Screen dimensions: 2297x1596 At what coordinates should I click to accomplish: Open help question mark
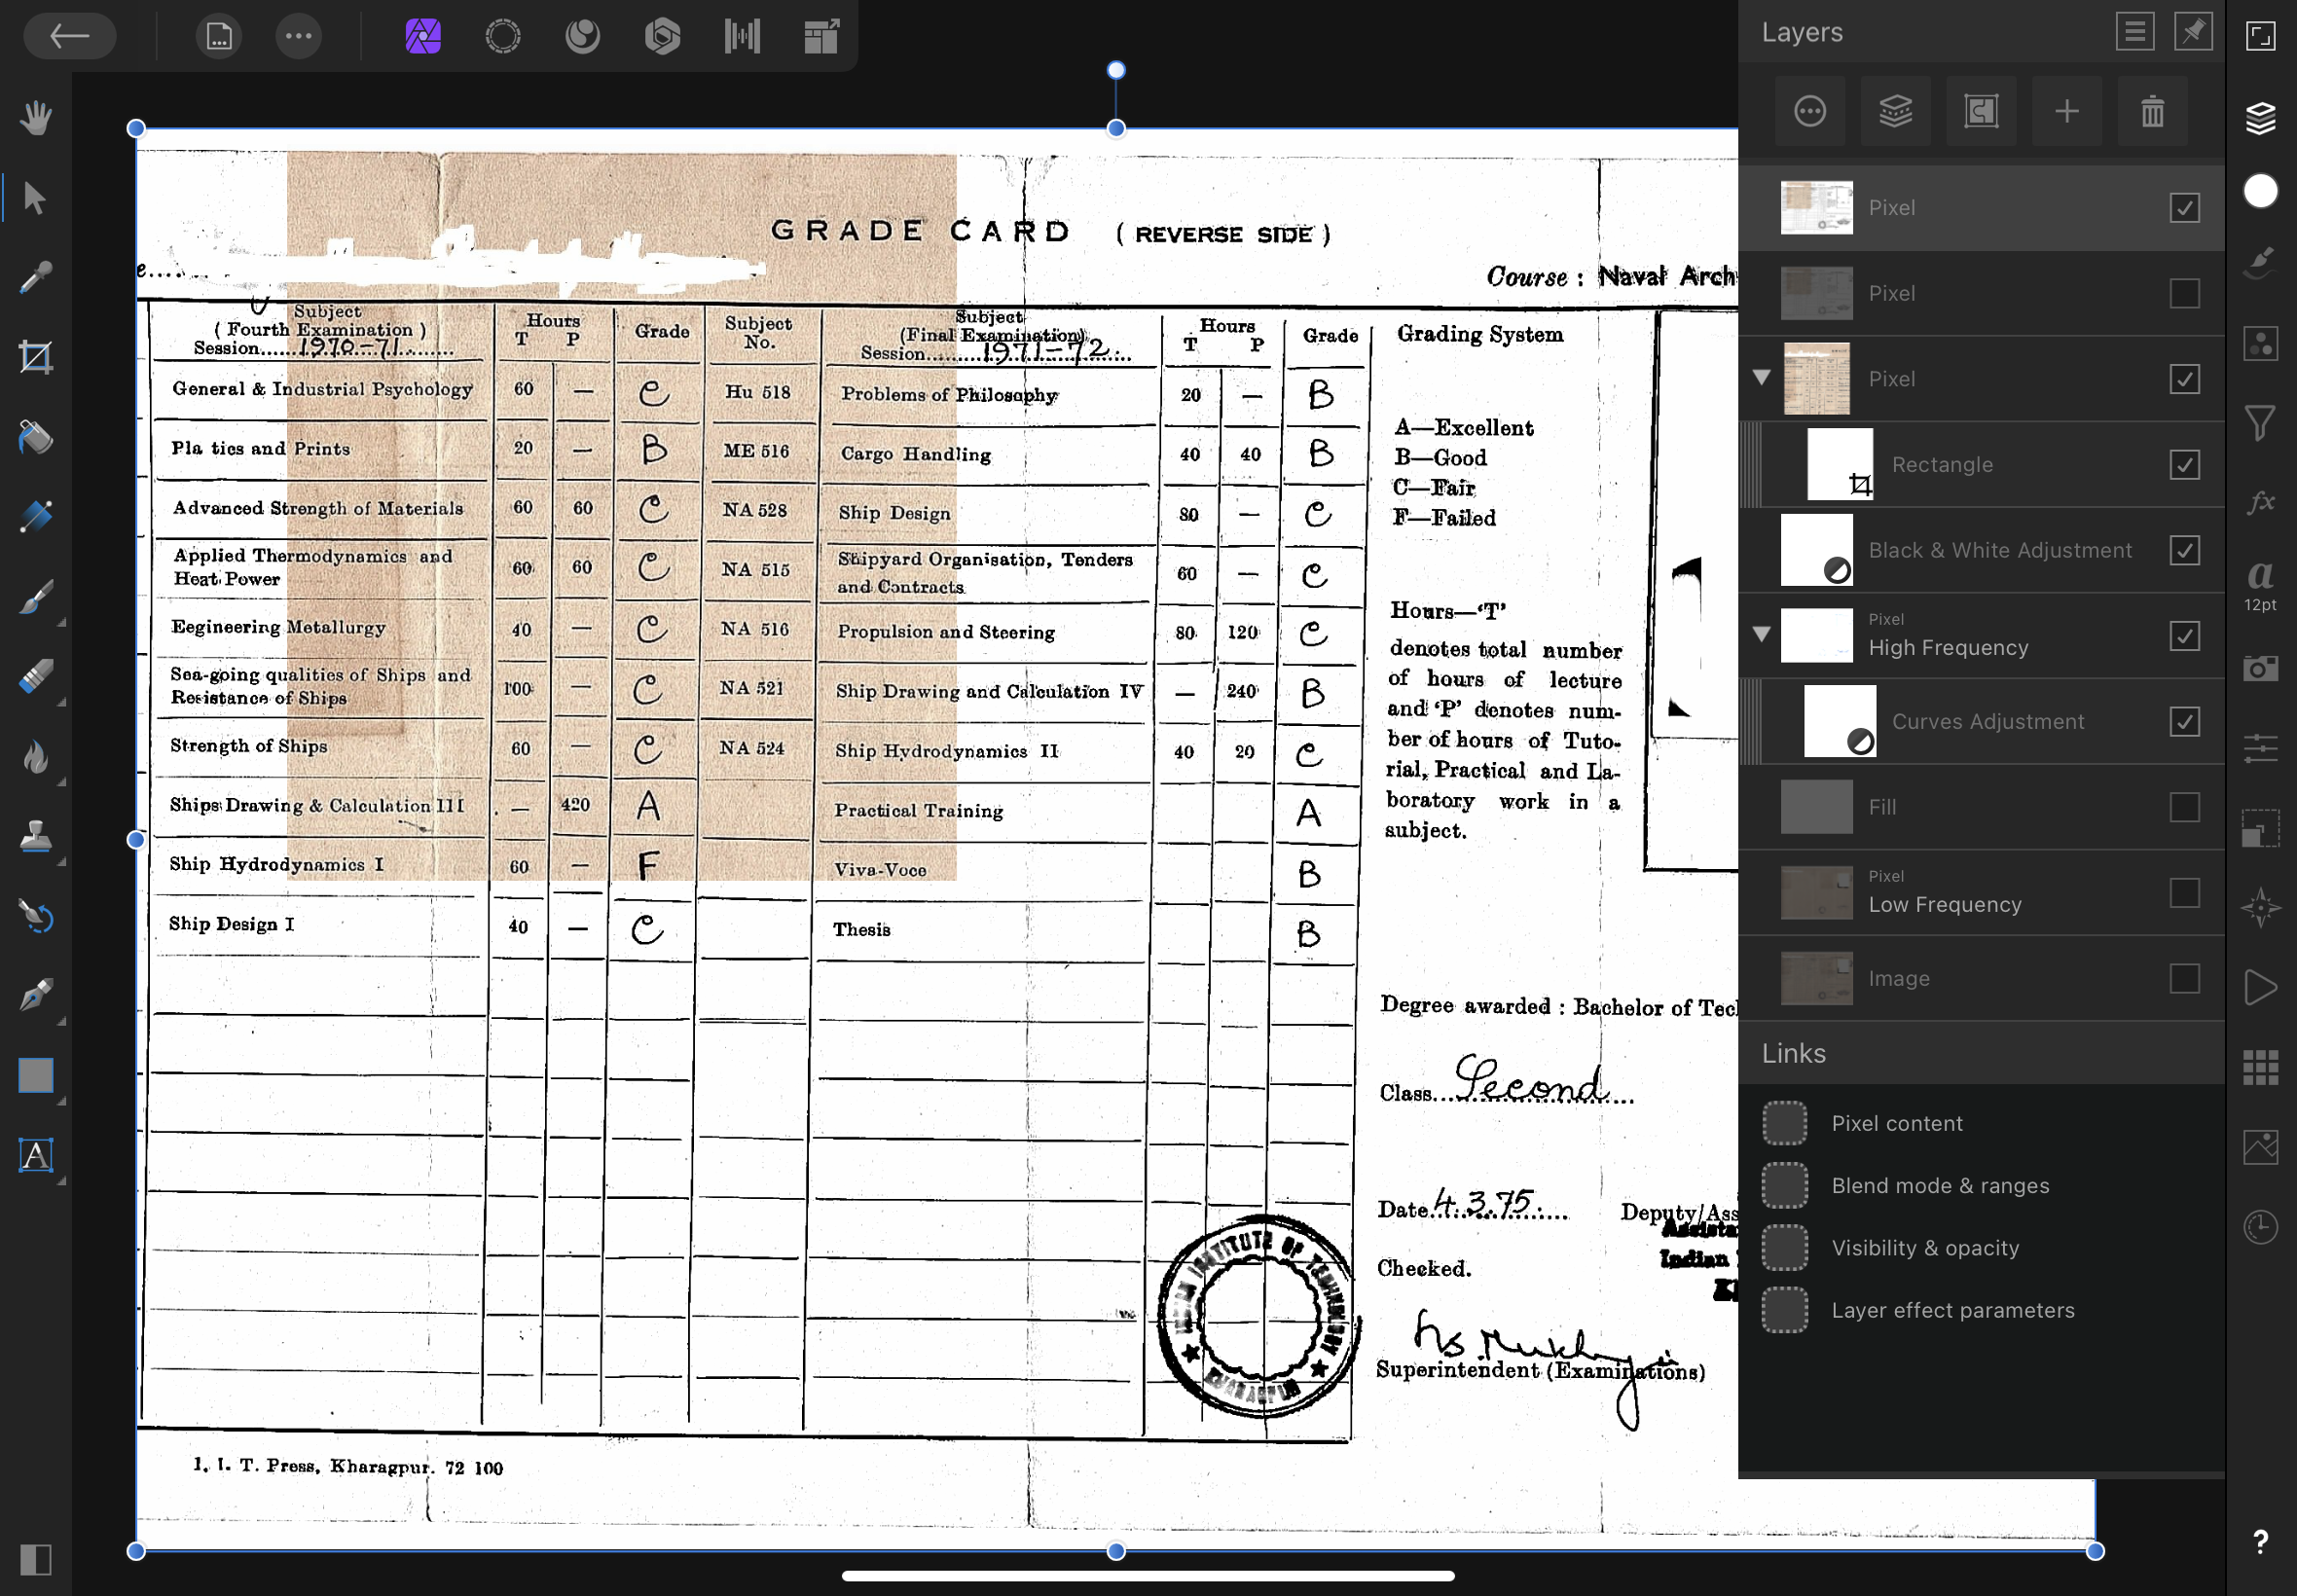(x=2261, y=1542)
